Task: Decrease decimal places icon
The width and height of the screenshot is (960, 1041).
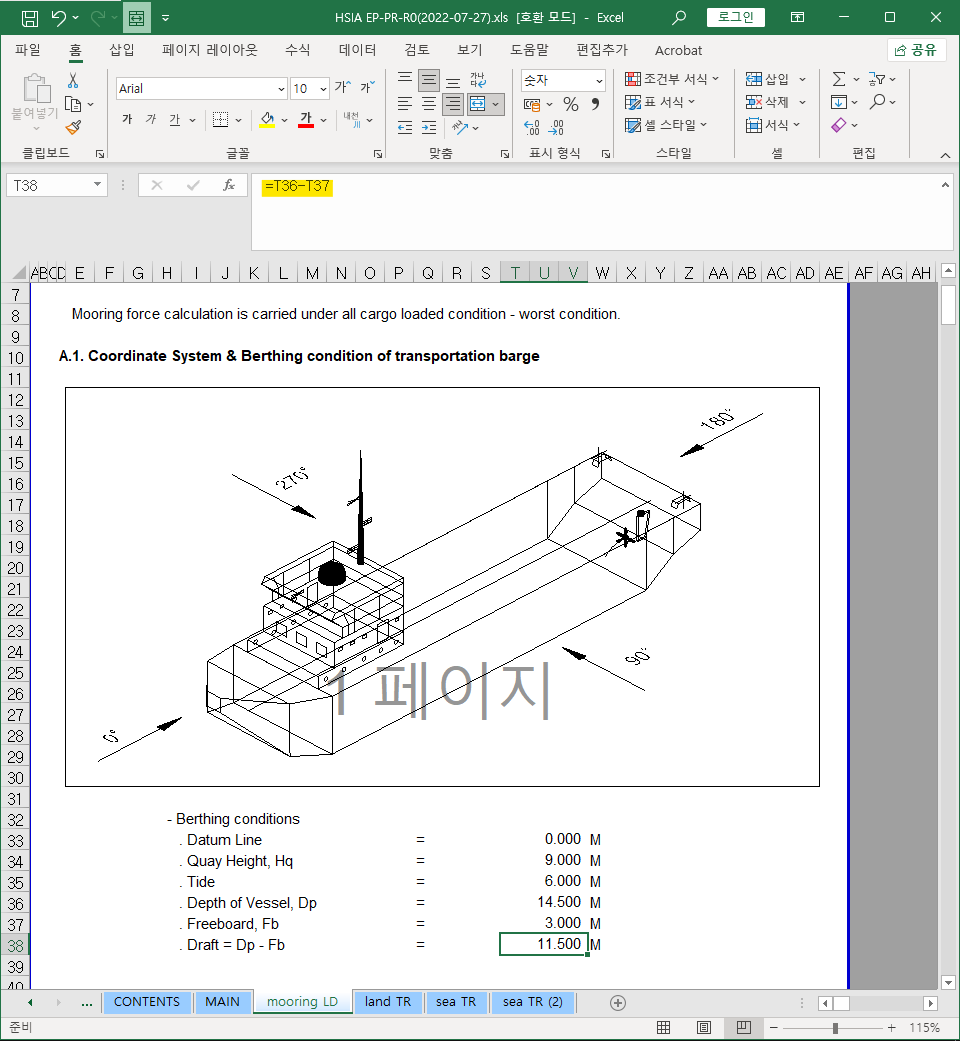Action: (x=556, y=127)
